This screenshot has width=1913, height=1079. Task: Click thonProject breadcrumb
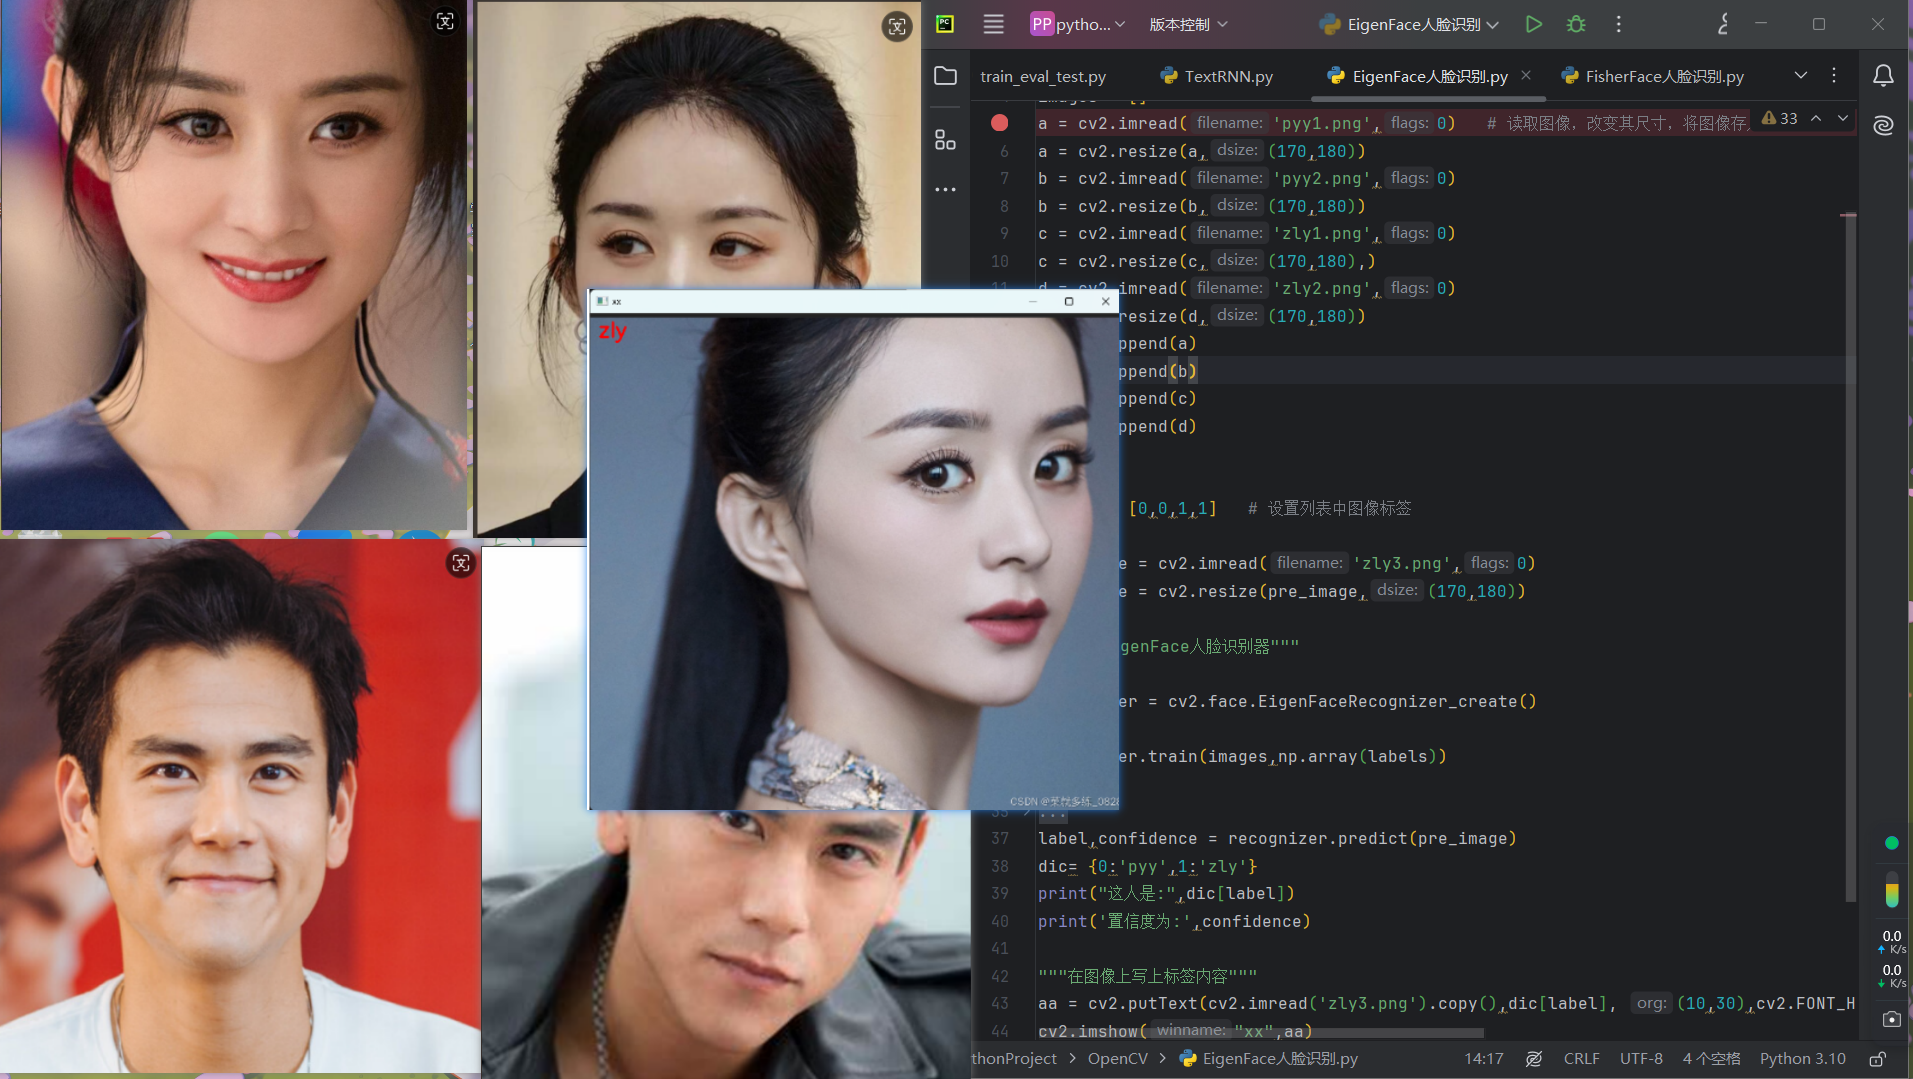[1014, 1058]
